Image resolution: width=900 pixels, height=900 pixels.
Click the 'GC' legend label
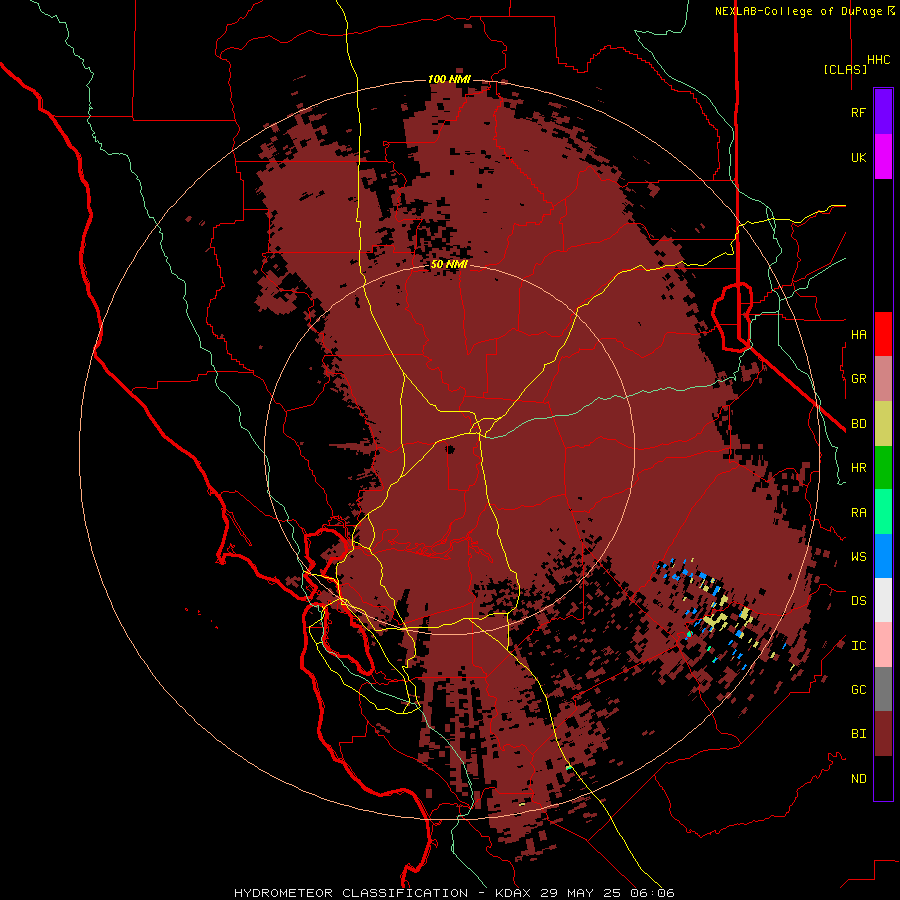pyautogui.click(x=858, y=690)
